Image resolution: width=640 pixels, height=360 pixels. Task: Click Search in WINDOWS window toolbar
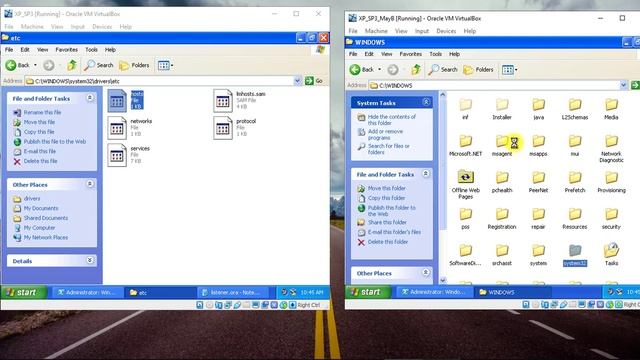[x=443, y=70]
